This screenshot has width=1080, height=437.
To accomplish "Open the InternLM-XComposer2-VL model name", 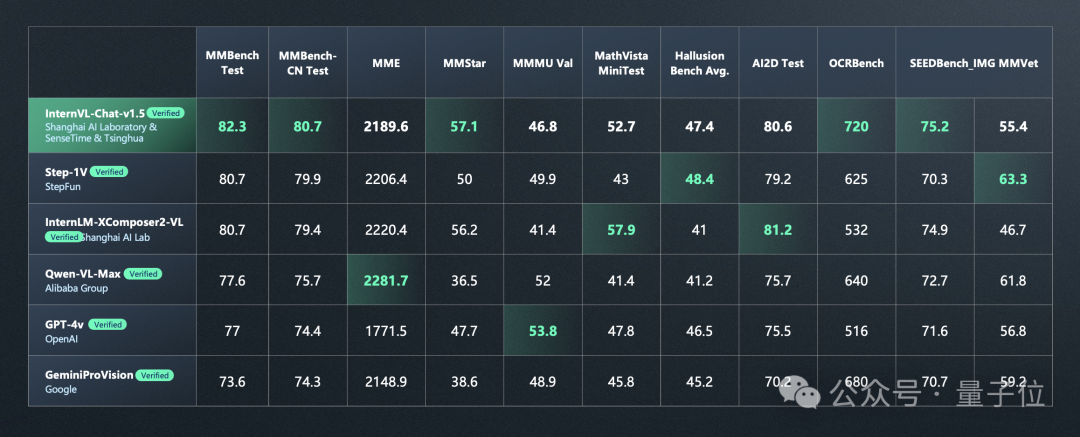I will coord(114,222).
